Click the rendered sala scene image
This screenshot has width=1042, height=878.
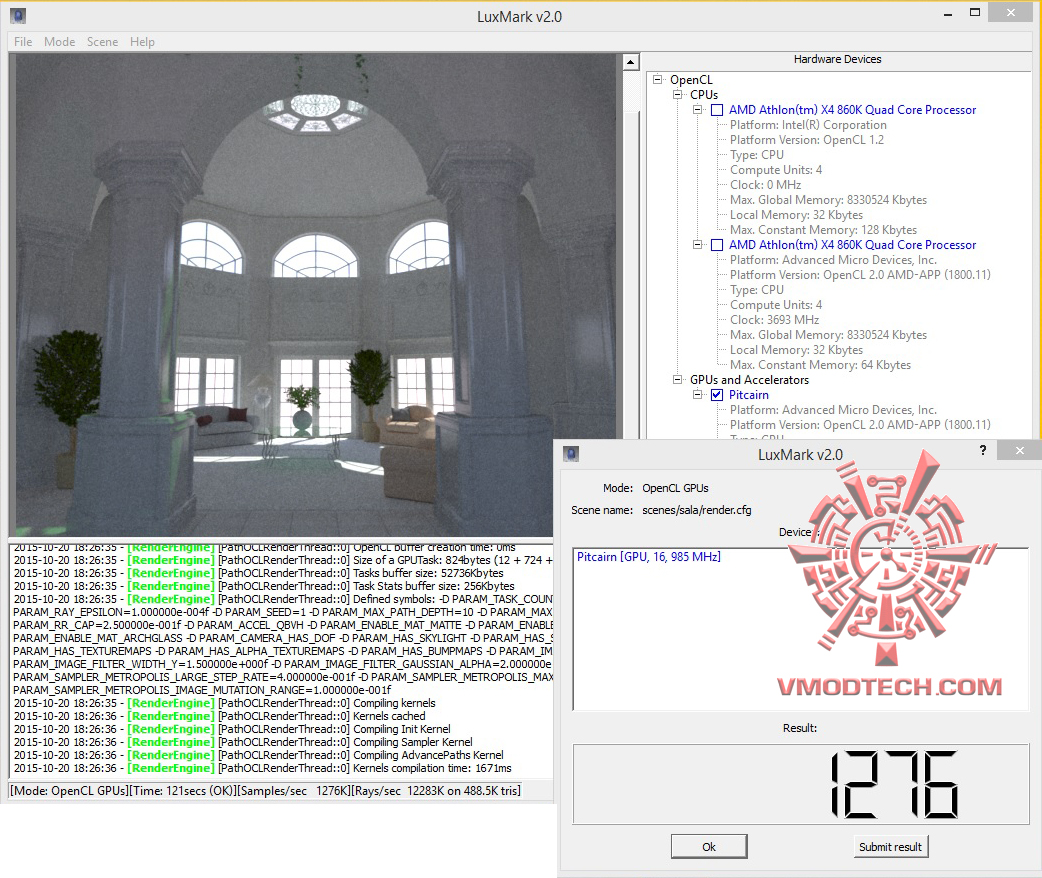316,294
